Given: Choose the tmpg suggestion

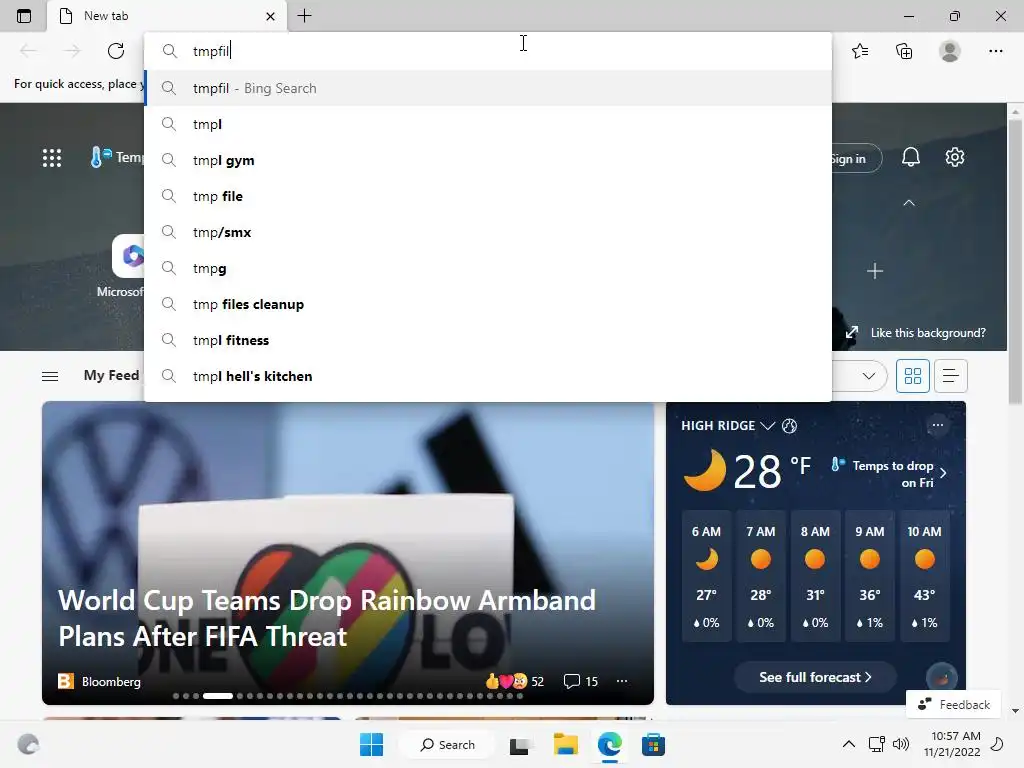Looking at the screenshot, I should coord(487,268).
